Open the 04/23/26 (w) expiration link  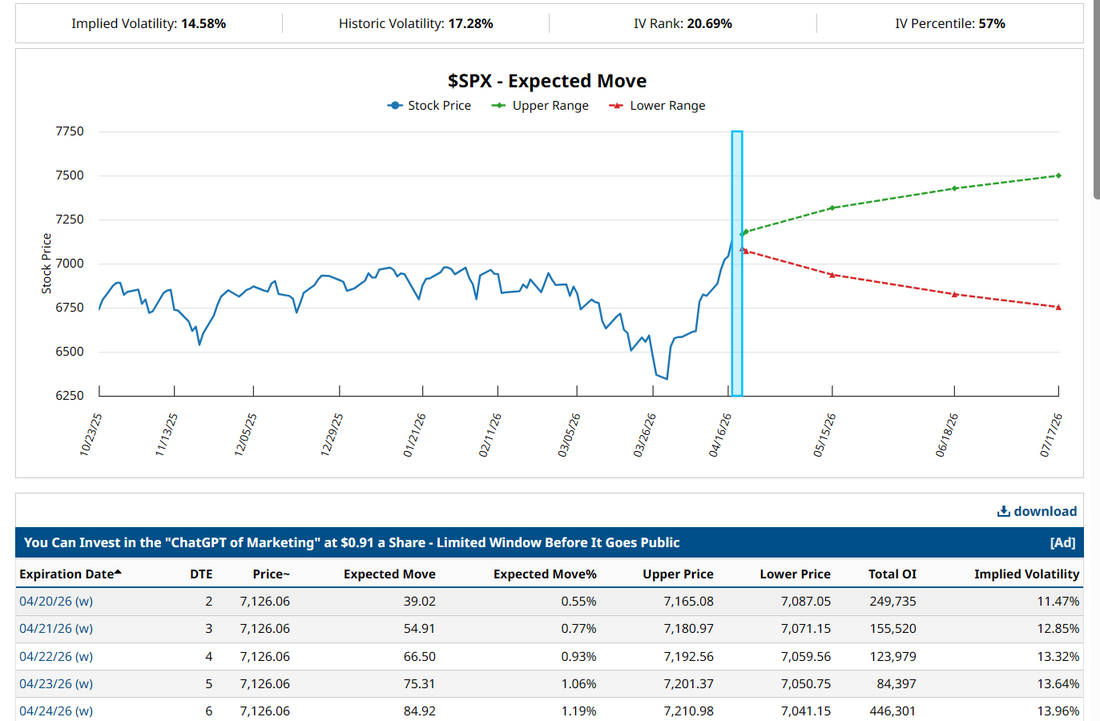(56, 683)
